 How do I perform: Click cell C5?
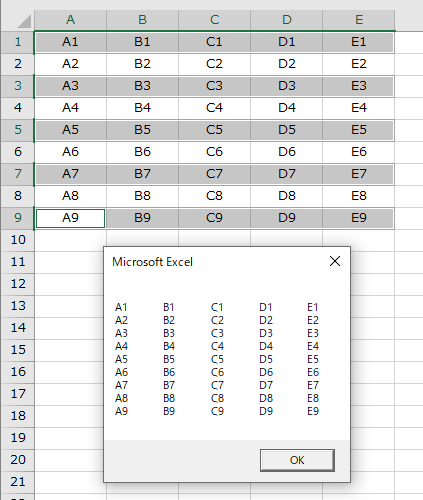214,130
